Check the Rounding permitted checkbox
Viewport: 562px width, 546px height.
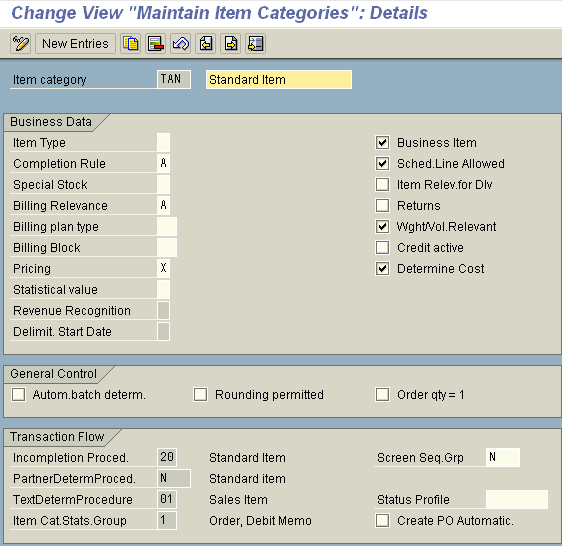tap(200, 395)
